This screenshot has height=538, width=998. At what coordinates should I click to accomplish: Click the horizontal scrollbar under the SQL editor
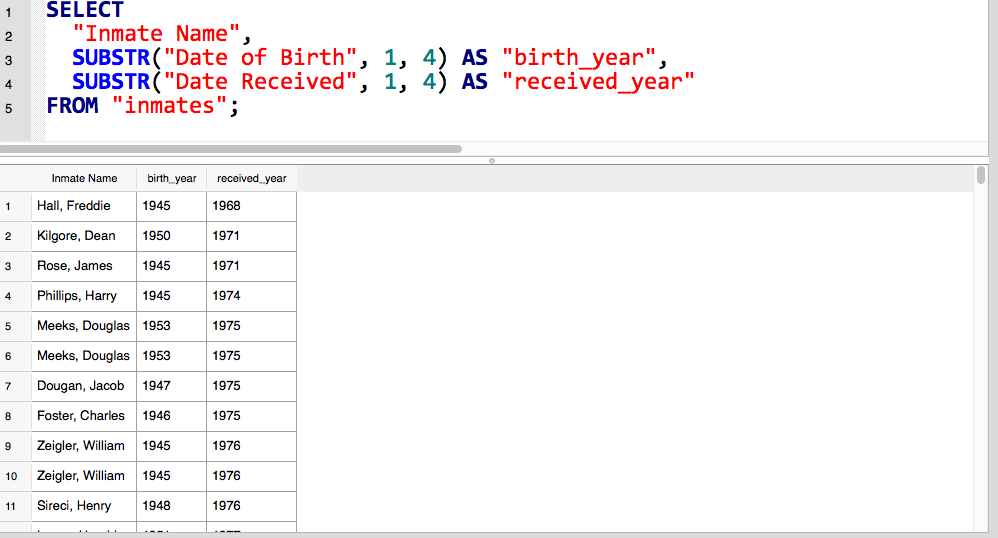click(x=230, y=149)
